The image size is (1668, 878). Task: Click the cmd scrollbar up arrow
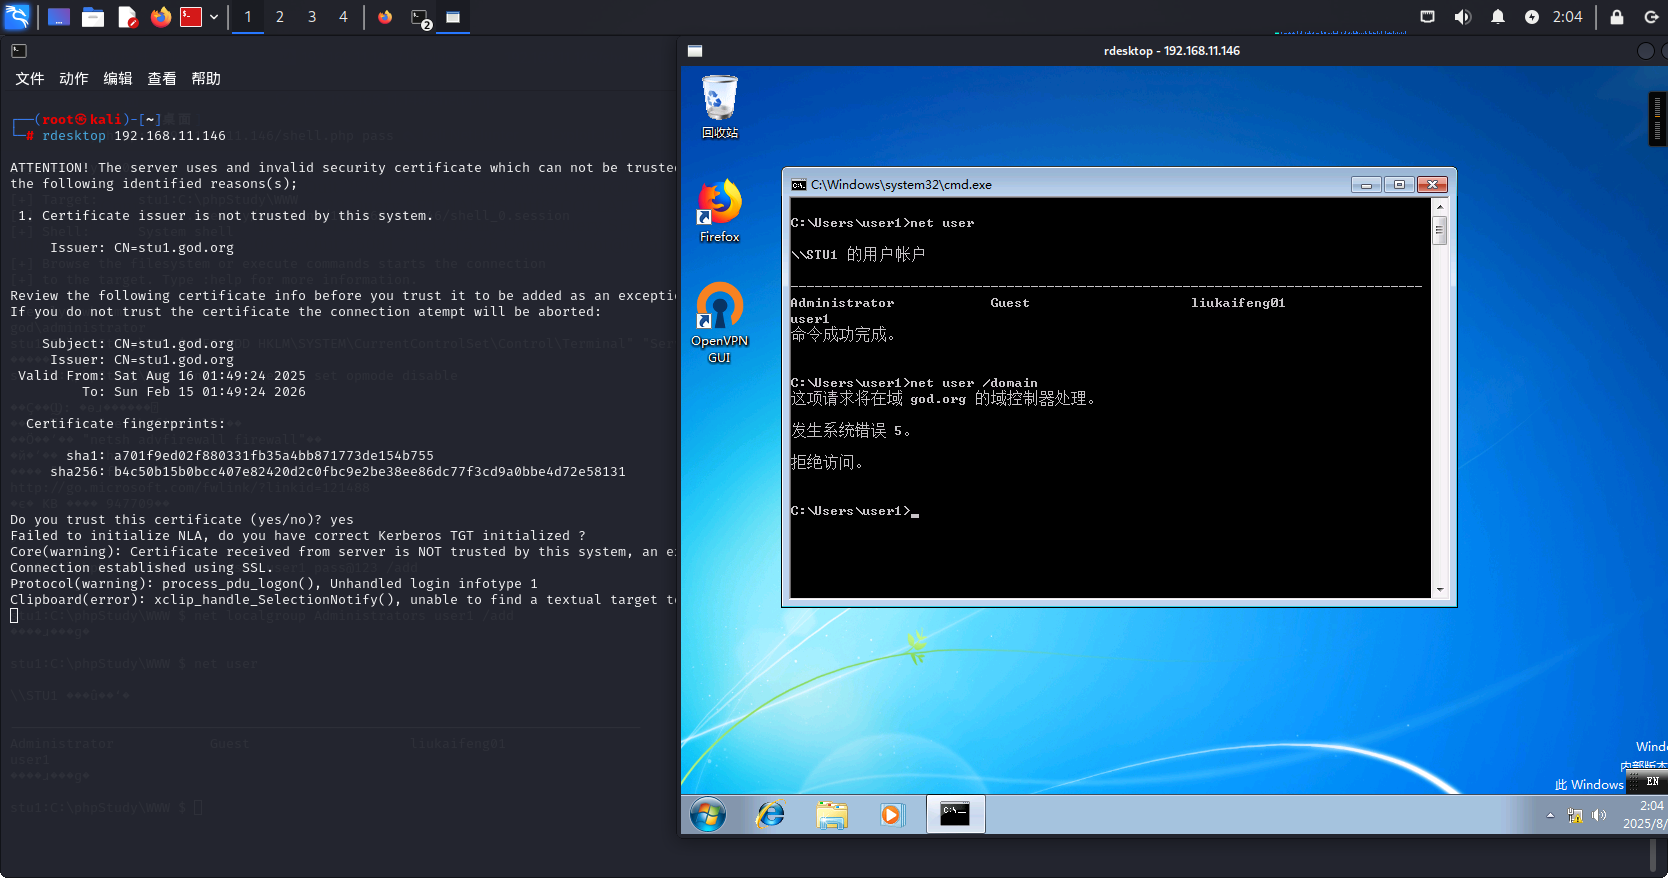tap(1440, 207)
